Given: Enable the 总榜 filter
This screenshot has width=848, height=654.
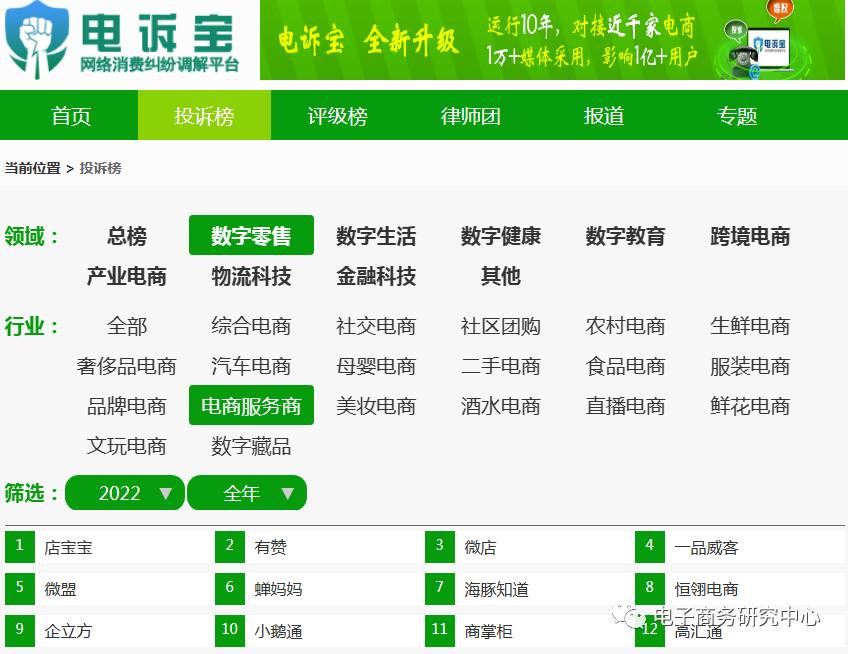Looking at the screenshot, I should click(x=125, y=236).
